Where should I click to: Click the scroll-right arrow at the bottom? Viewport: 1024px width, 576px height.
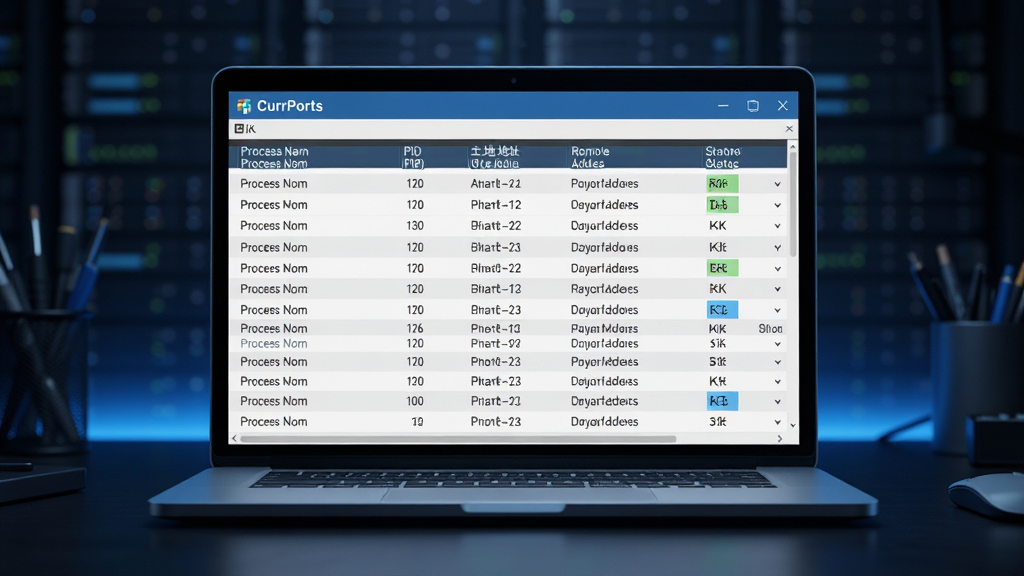point(780,439)
